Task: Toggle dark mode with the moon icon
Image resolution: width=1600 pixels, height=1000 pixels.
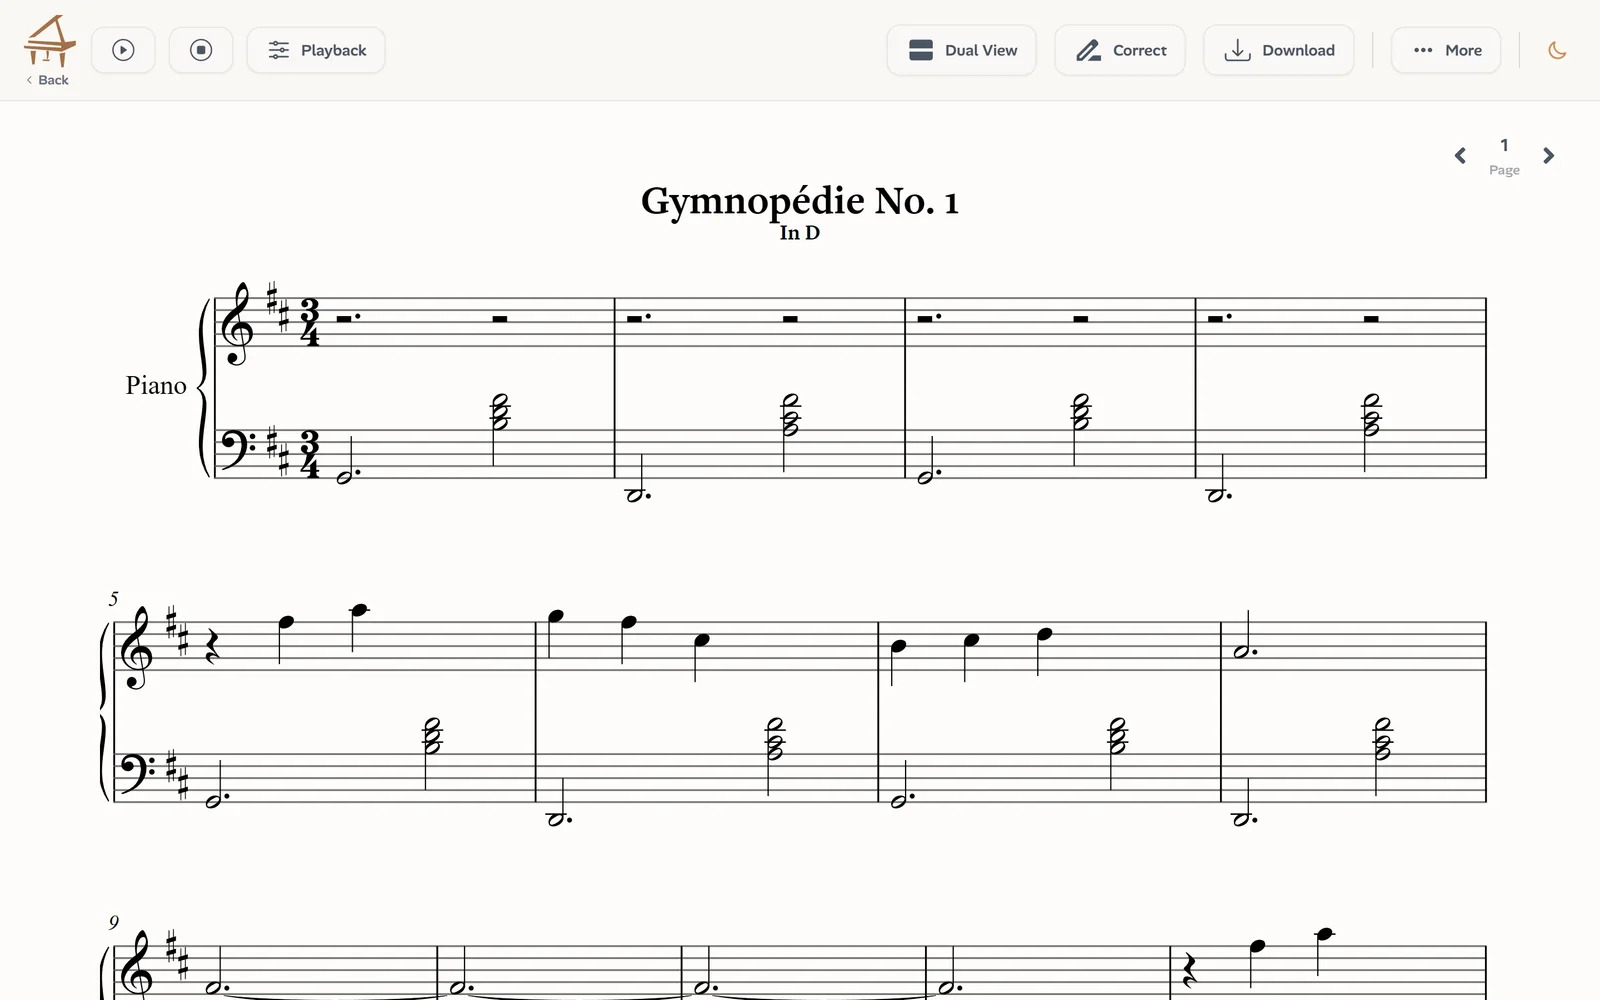Action: tap(1557, 50)
